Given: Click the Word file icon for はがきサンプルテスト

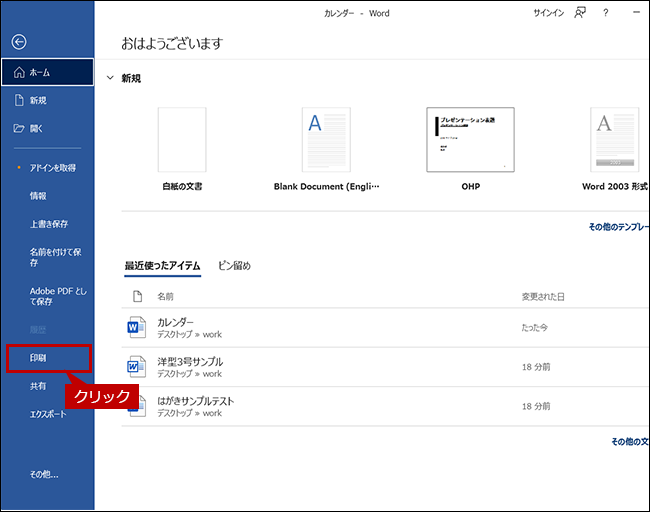Looking at the screenshot, I should tap(137, 407).
